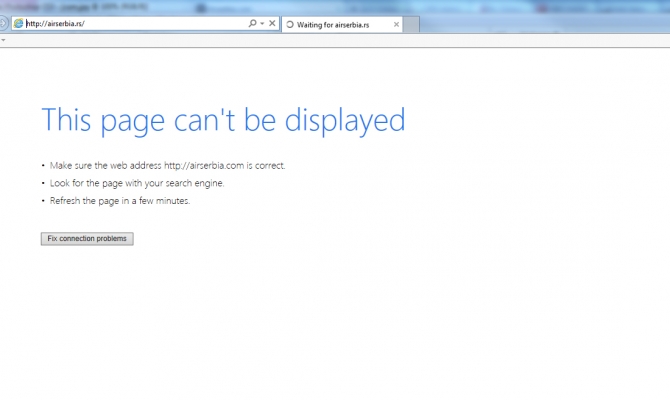Click the 'Look for the page with your search engine' line
Viewport: 670px width, 400px height.
(137, 183)
